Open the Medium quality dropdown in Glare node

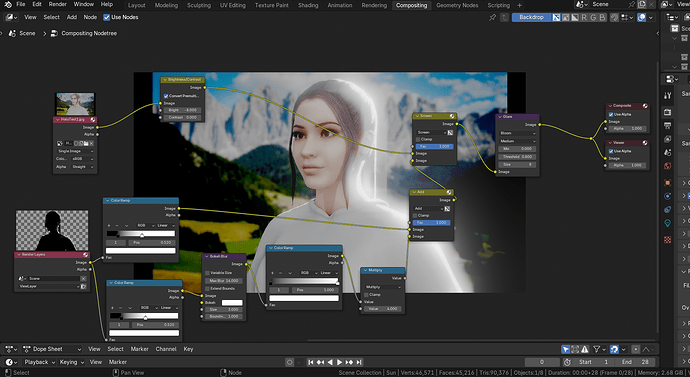coord(518,141)
